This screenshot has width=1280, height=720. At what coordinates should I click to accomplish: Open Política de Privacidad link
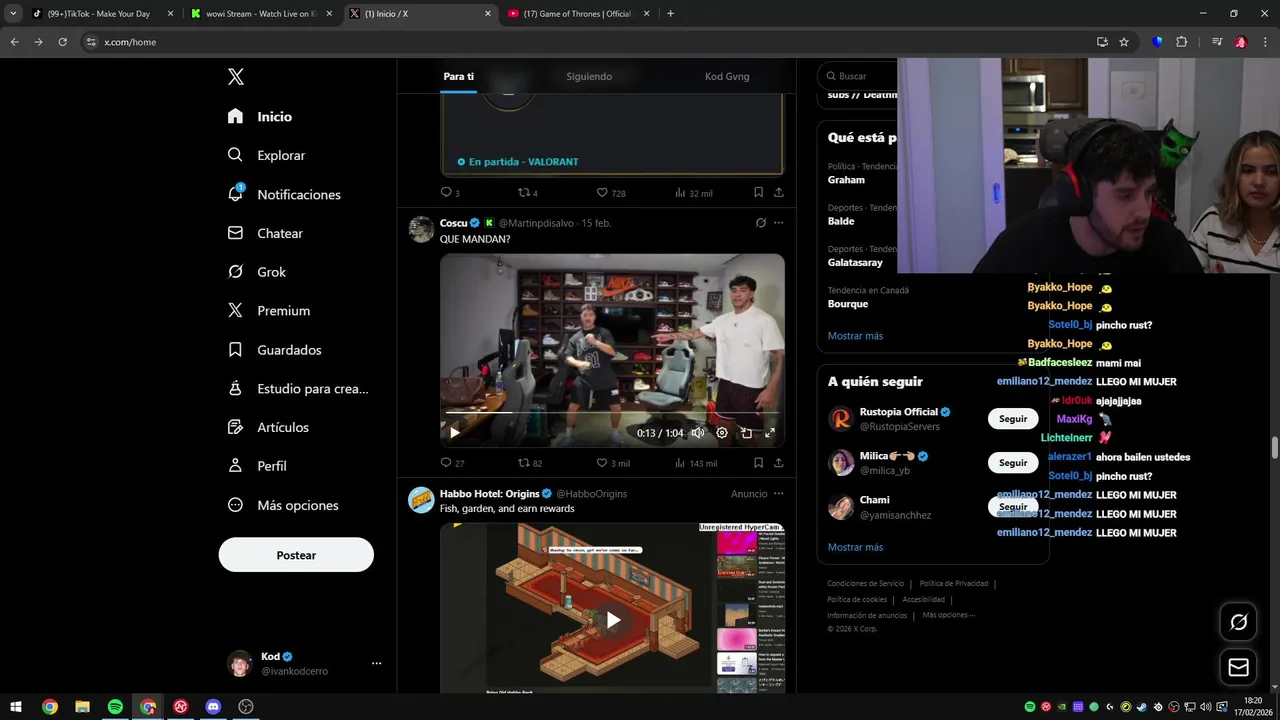click(x=954, y=583)
